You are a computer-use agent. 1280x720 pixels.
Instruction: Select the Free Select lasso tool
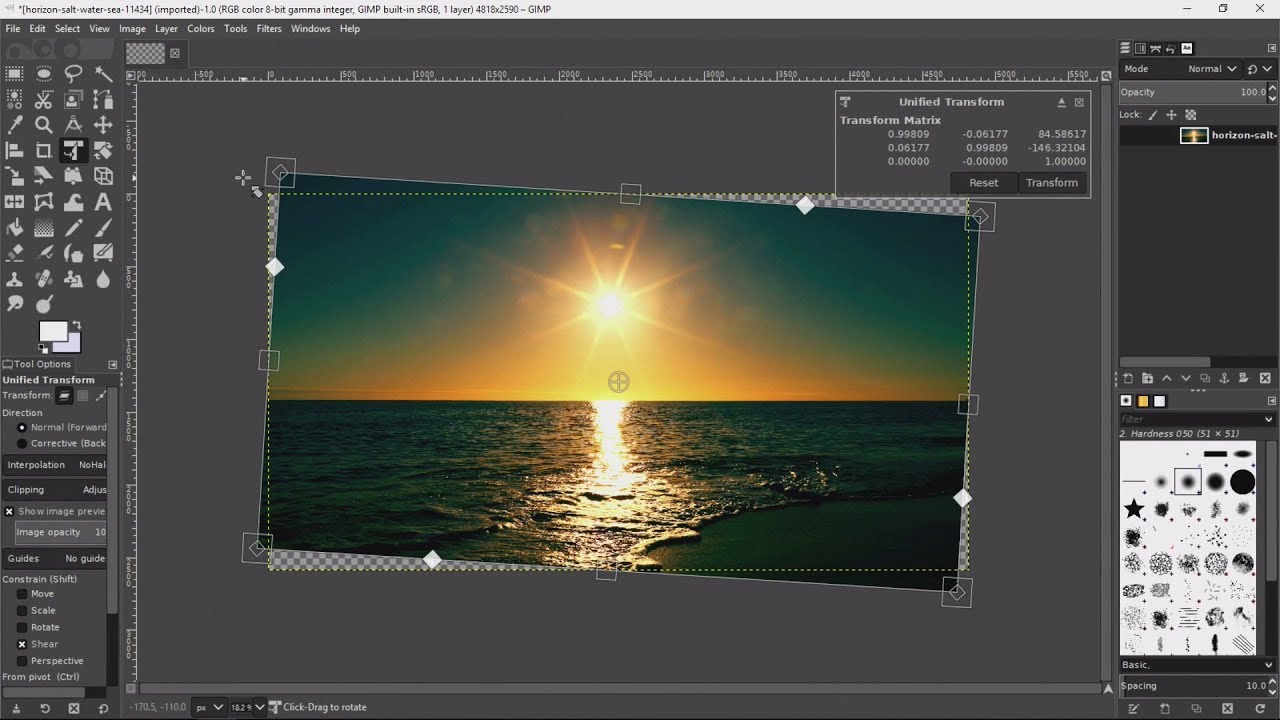(73, 74)
